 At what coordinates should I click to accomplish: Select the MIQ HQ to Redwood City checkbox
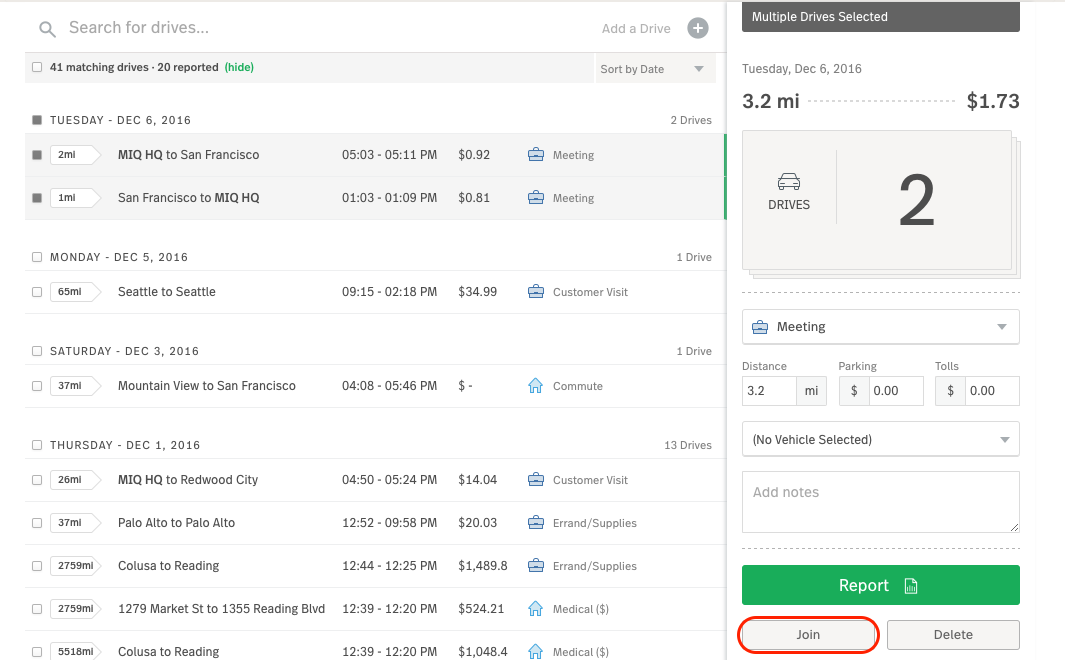(x=37, y=480)
